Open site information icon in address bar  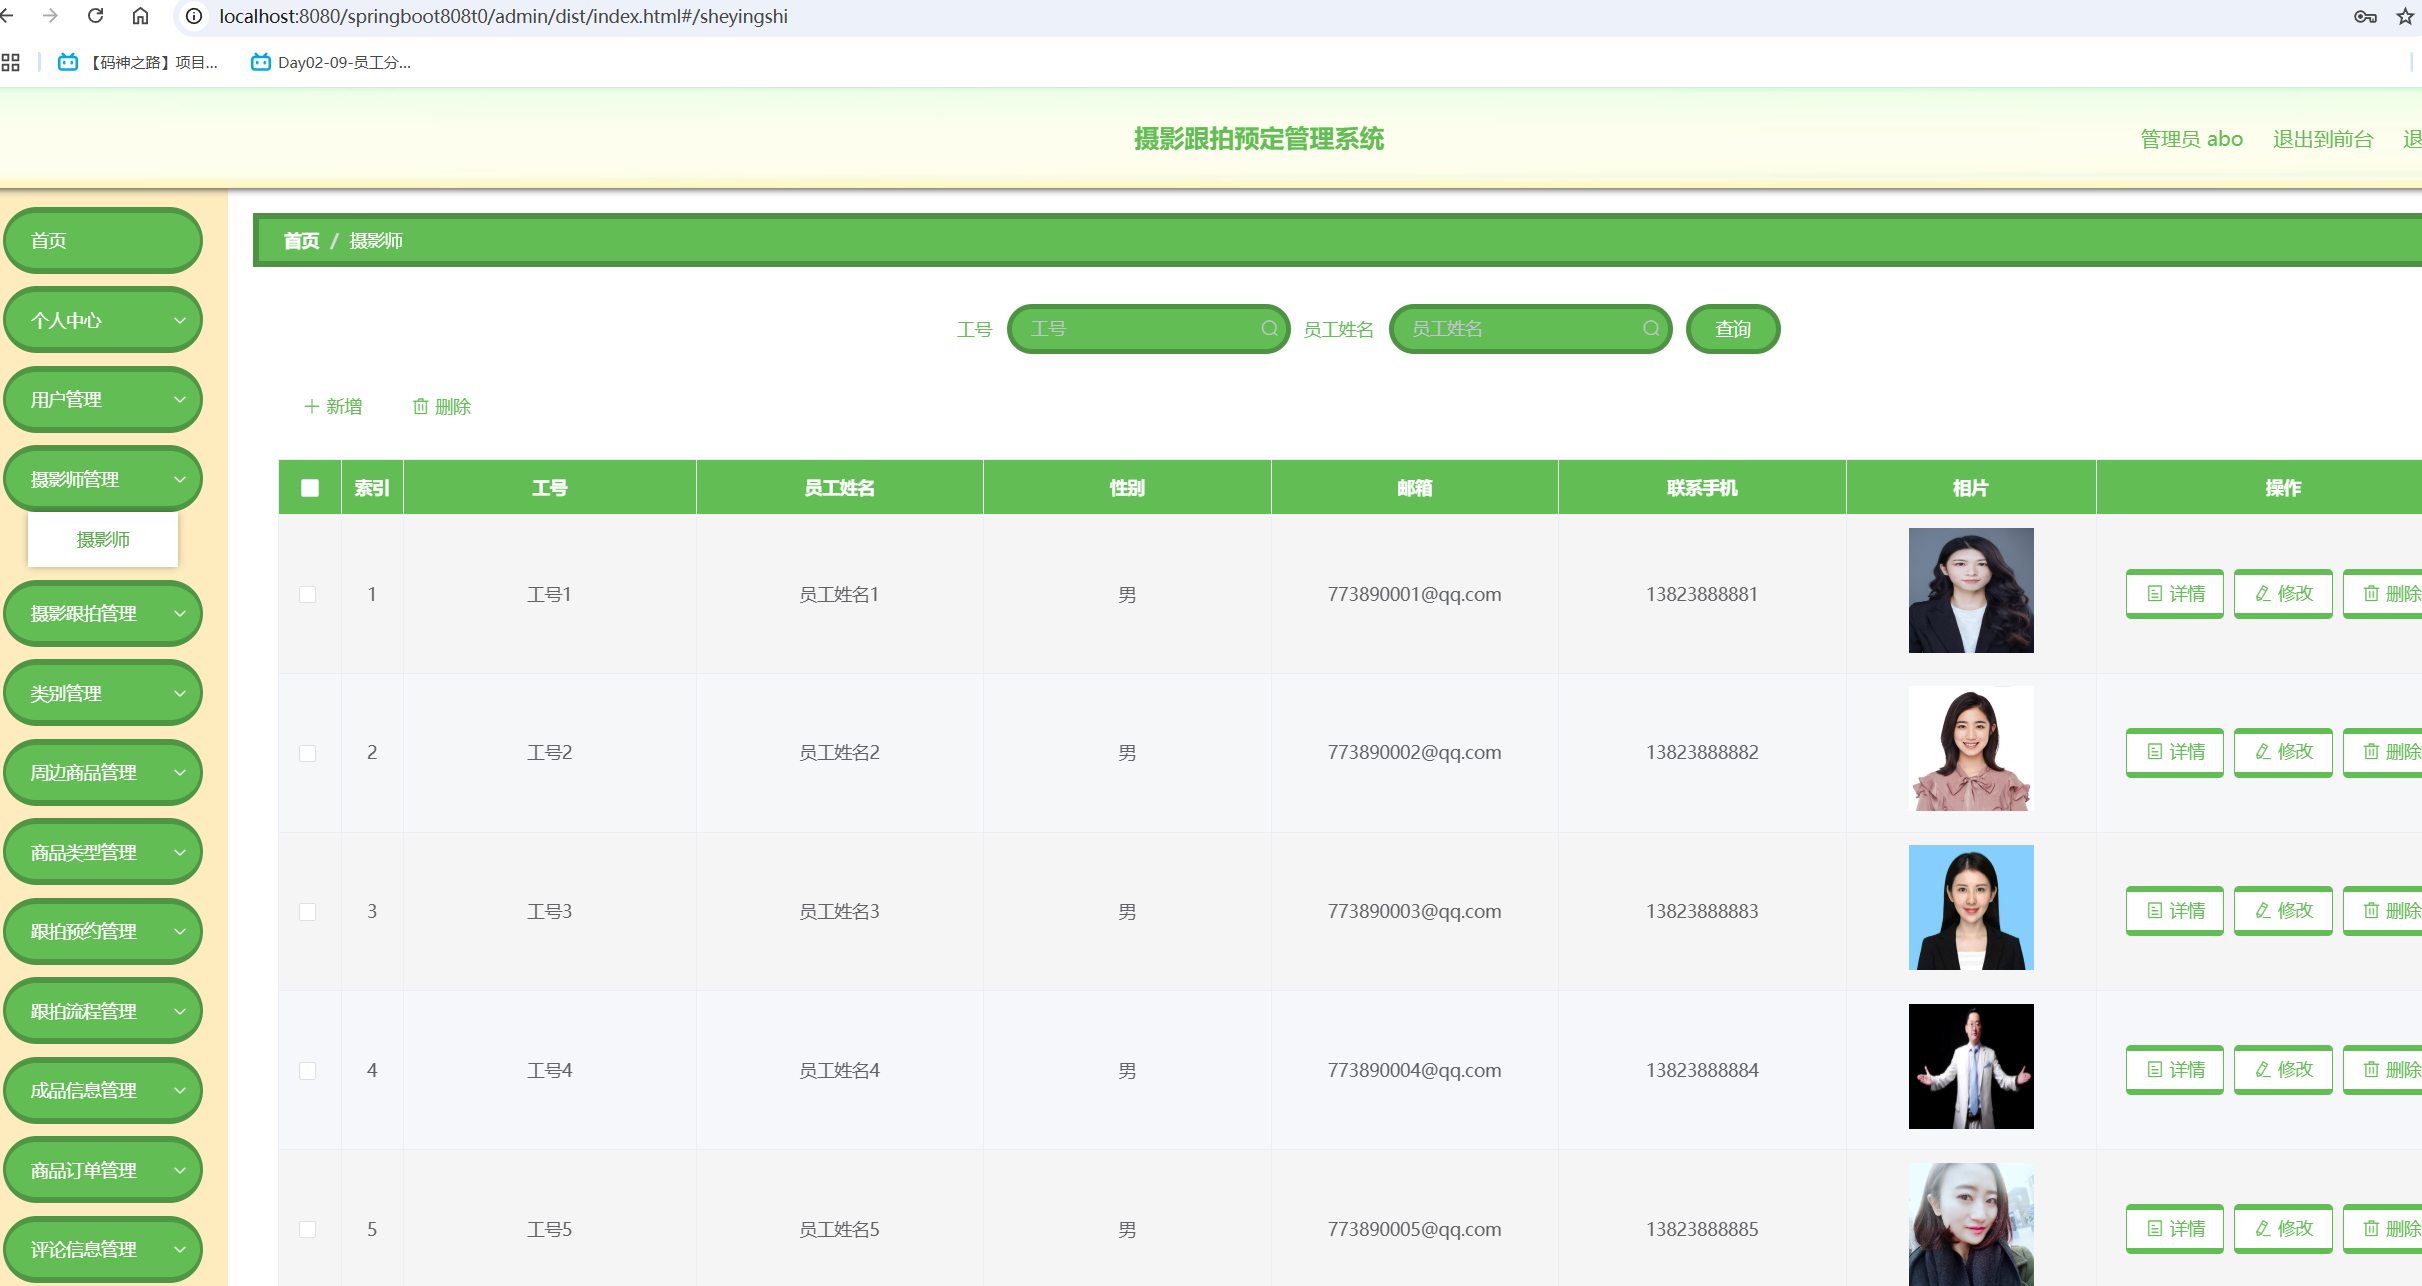(194, 16)
